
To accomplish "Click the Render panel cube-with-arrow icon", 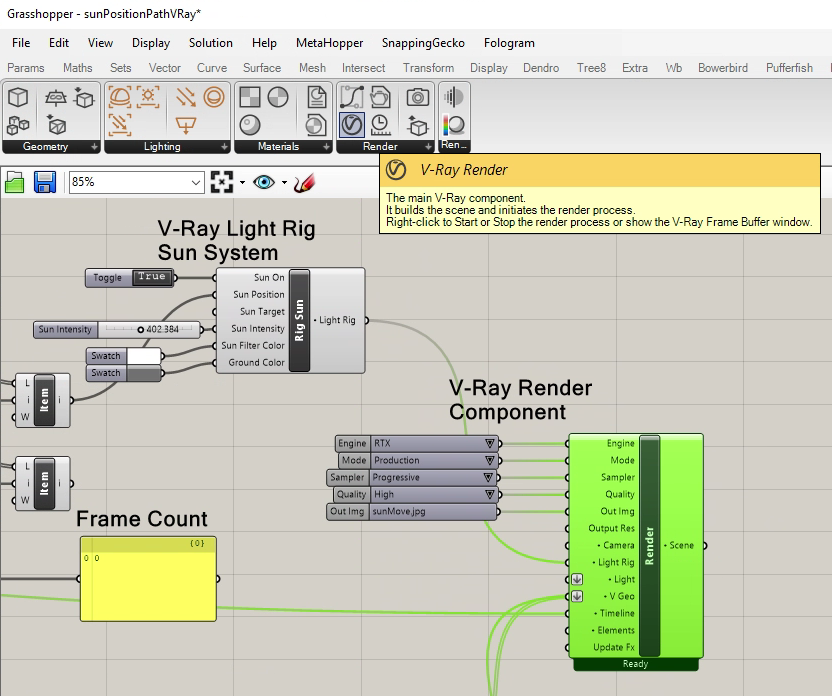I will pos(418,126).
